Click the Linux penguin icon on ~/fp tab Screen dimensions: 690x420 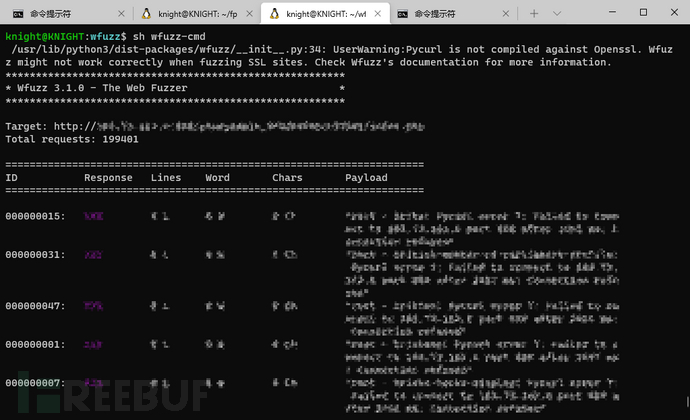147,14
